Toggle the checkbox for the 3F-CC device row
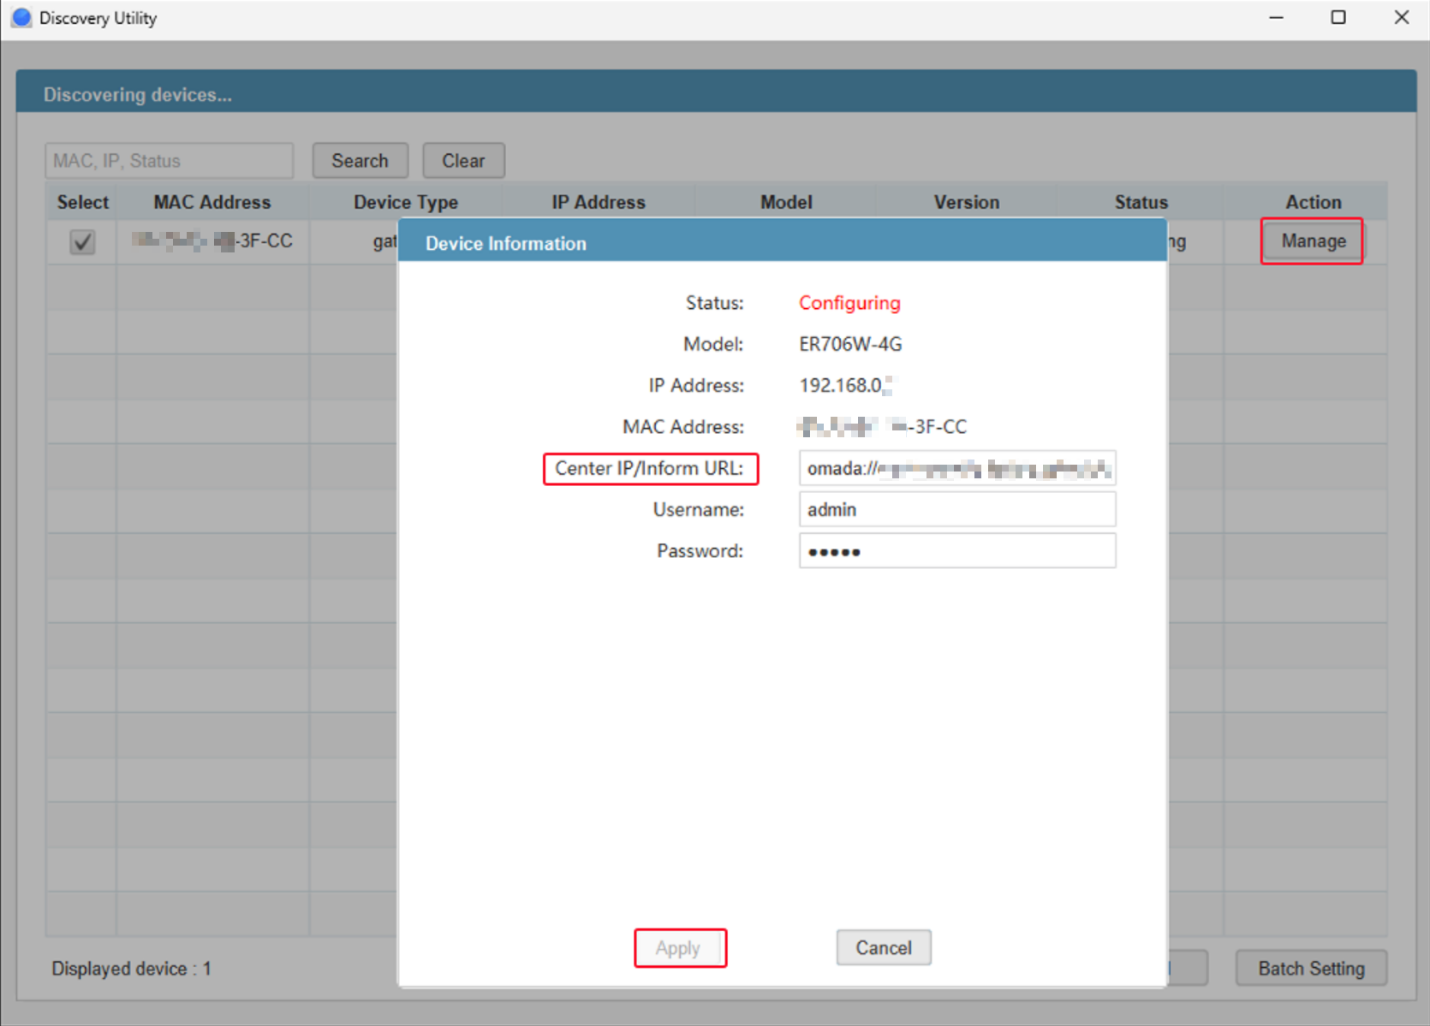Viewport: 1430px width, 1026px height. tap(82, 242)
